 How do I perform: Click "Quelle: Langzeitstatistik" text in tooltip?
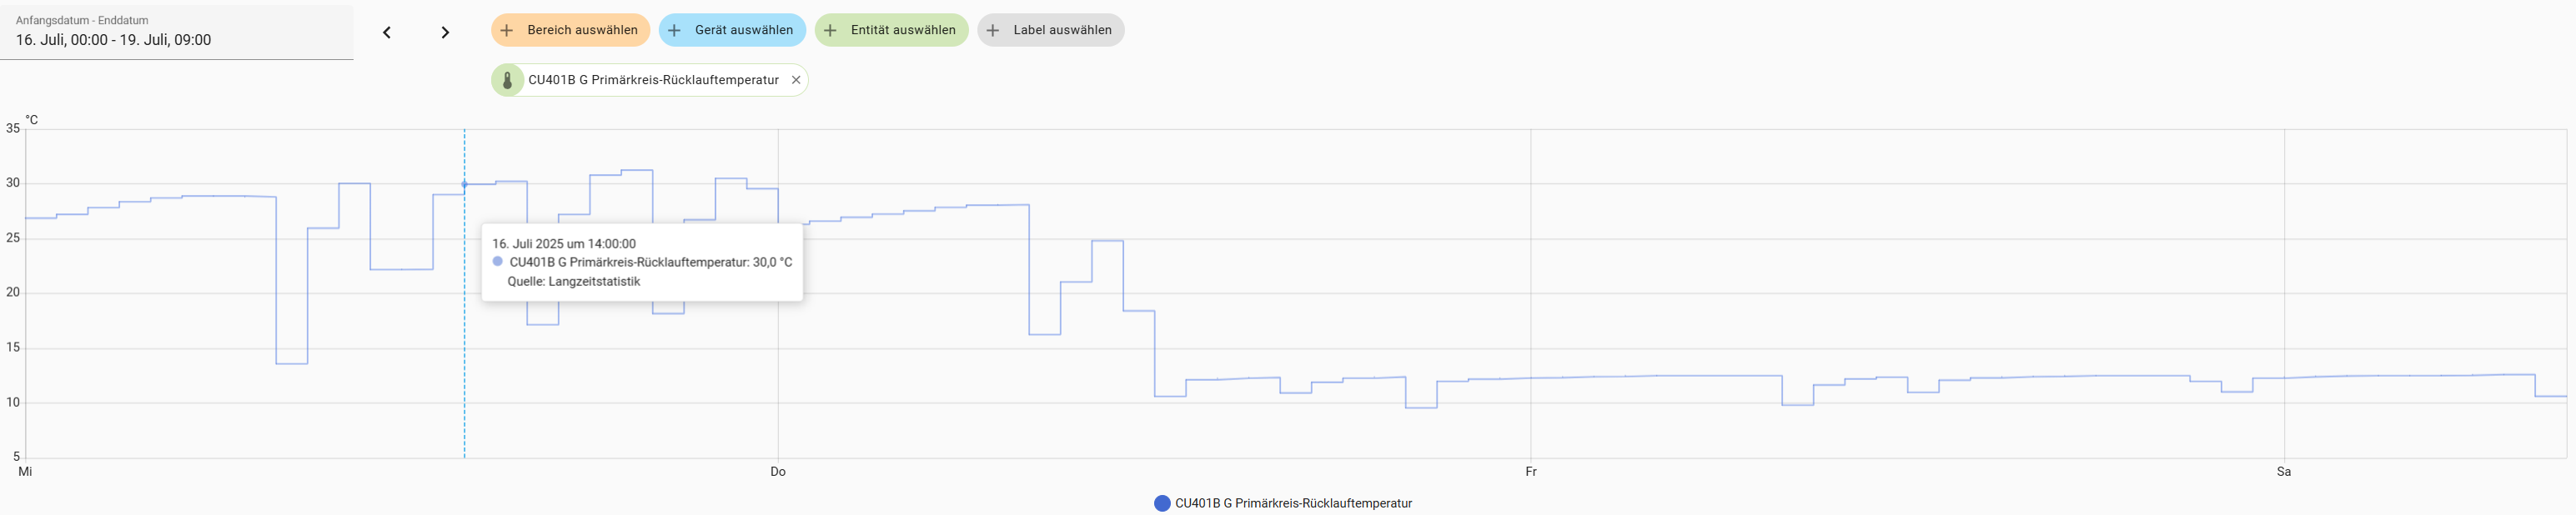(573, 282)
